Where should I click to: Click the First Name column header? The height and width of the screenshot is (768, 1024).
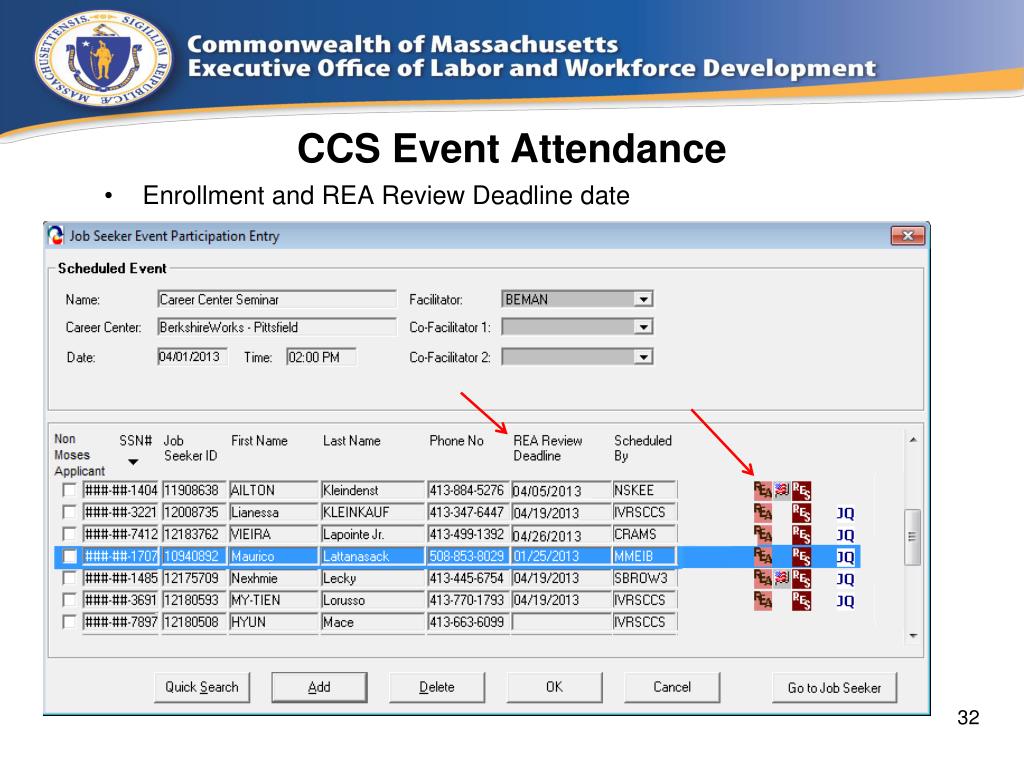tap(259, 441)
